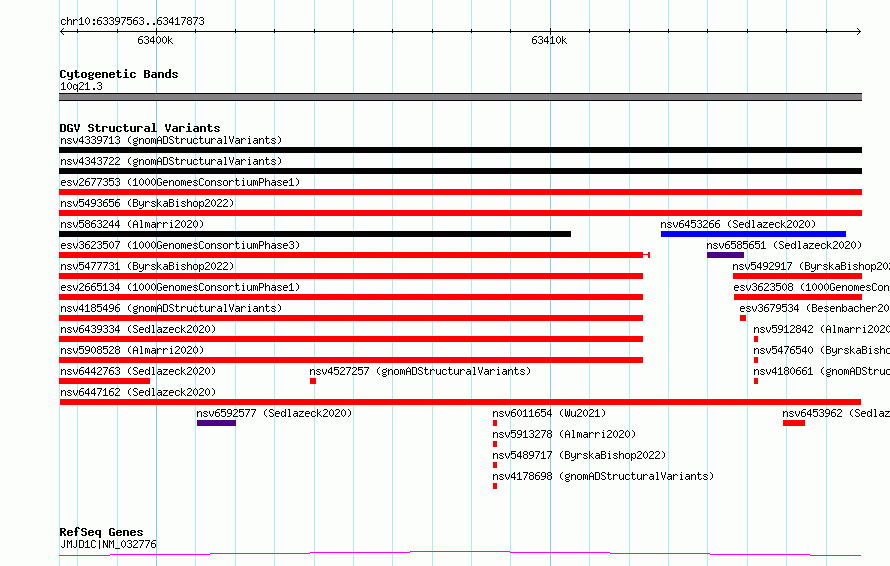Select red bar under nsv6453962

coord(794,423)
